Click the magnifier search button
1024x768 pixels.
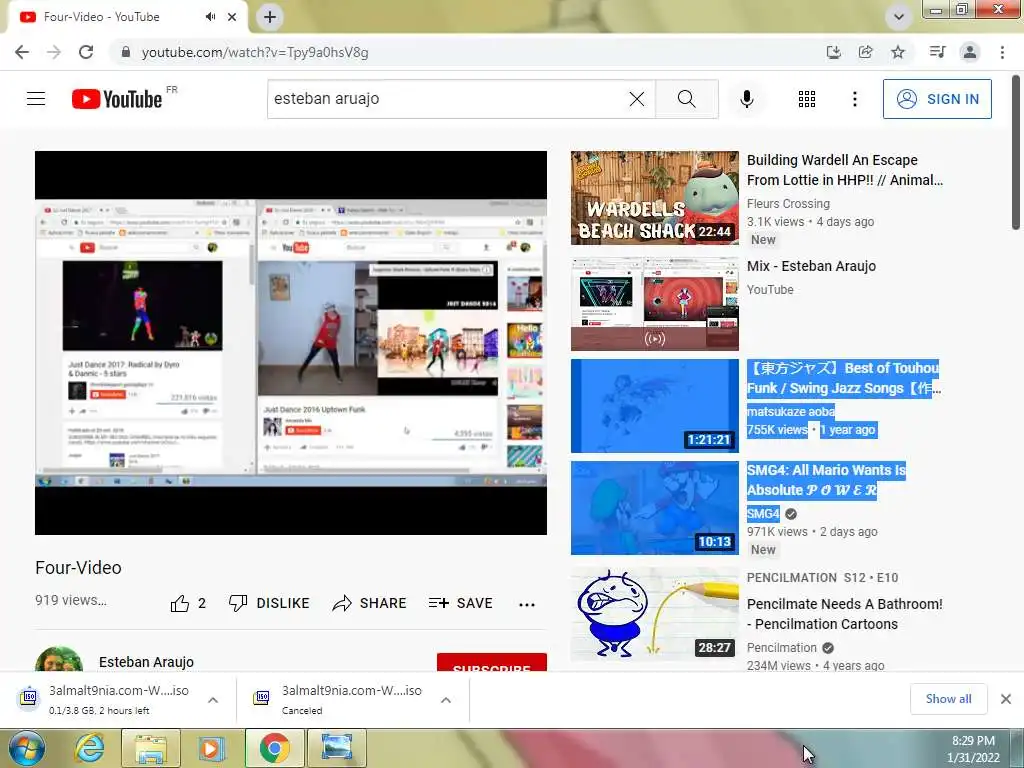(x=686, y=99)
